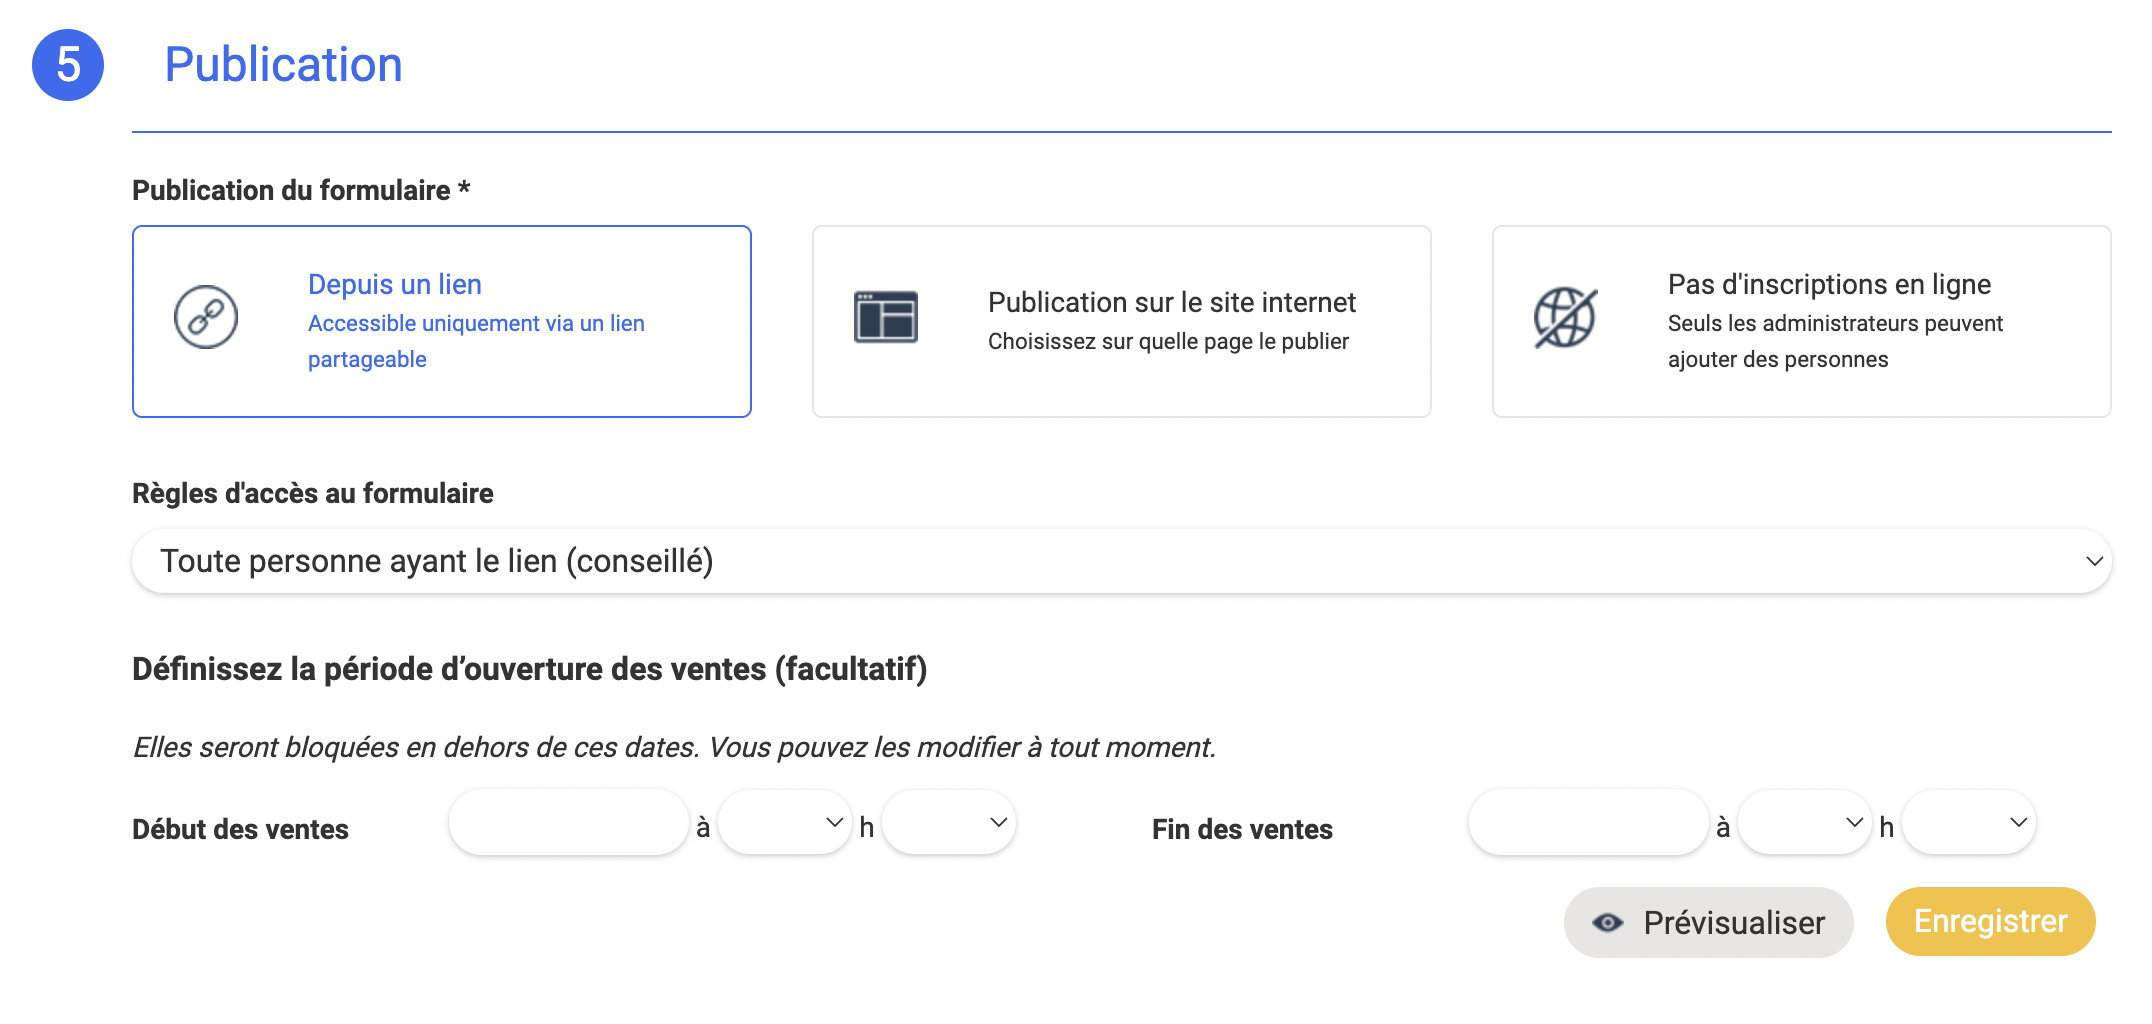Viewport: 2152px width, 1024px height.
Task: Click the yellow Enregistrer button
Action: (x=1990, y=921)
